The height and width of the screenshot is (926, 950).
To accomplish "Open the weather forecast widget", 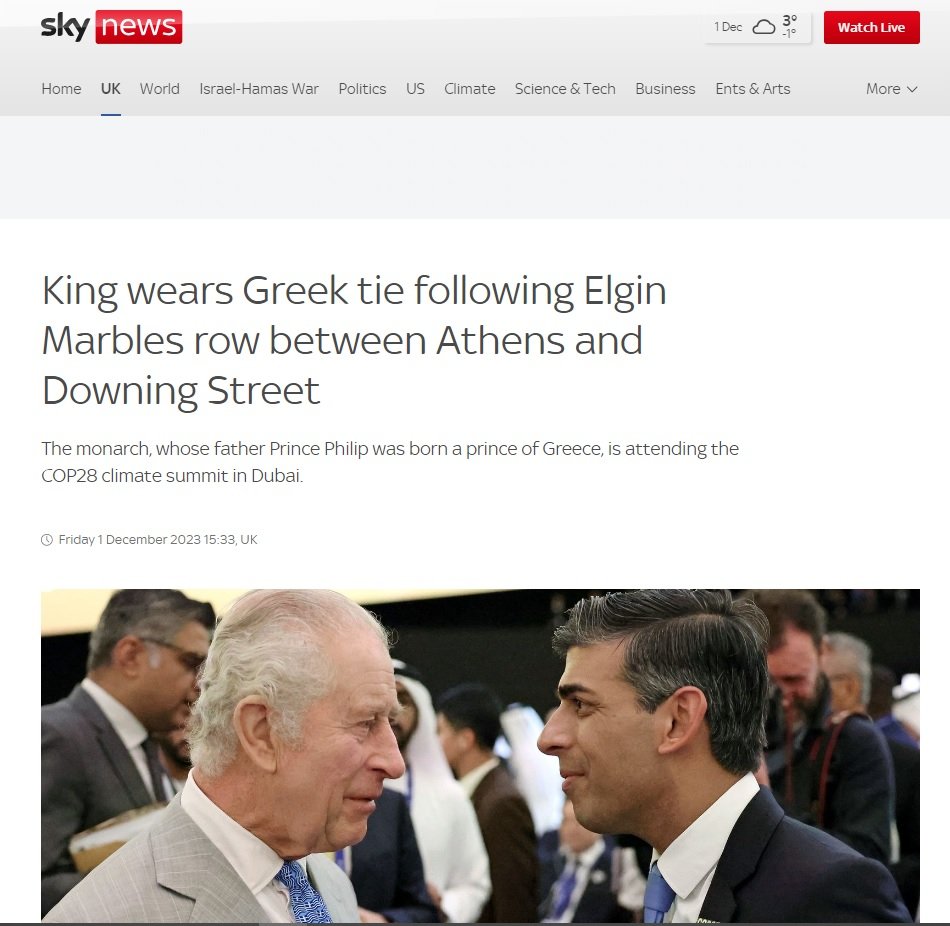I will click(757, 27).
